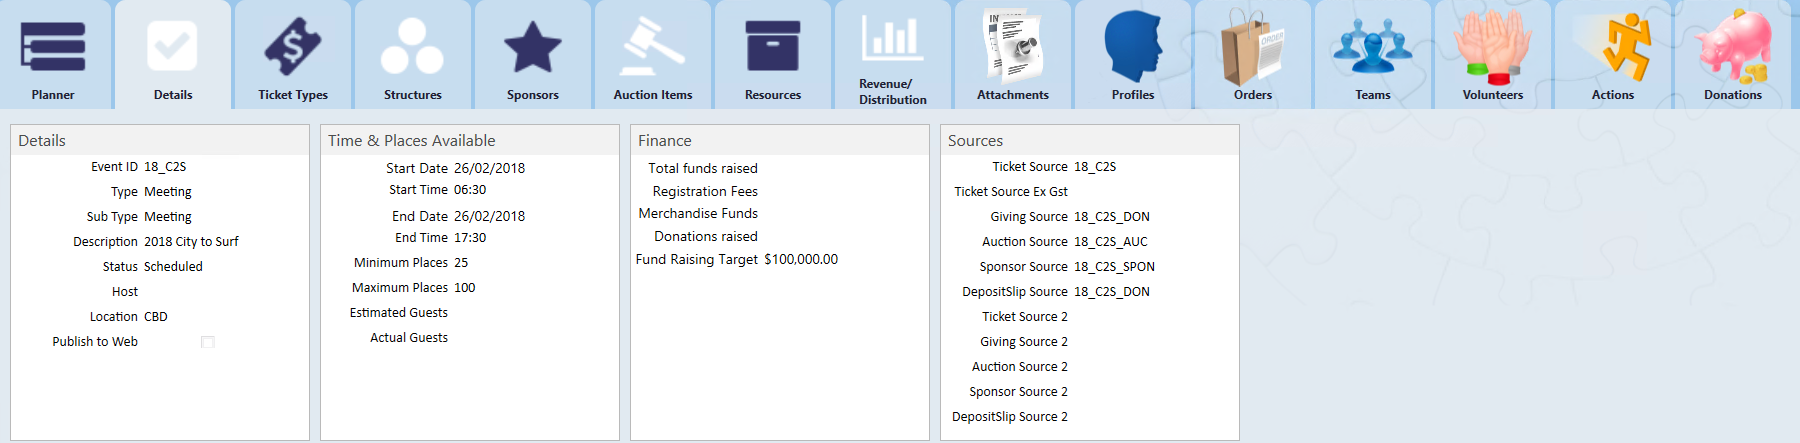Viewport: 1800px width, 443px height.
Task: Click the Sponsor Source value 18_C2S_SPON
Action: tap(1114, 267)
